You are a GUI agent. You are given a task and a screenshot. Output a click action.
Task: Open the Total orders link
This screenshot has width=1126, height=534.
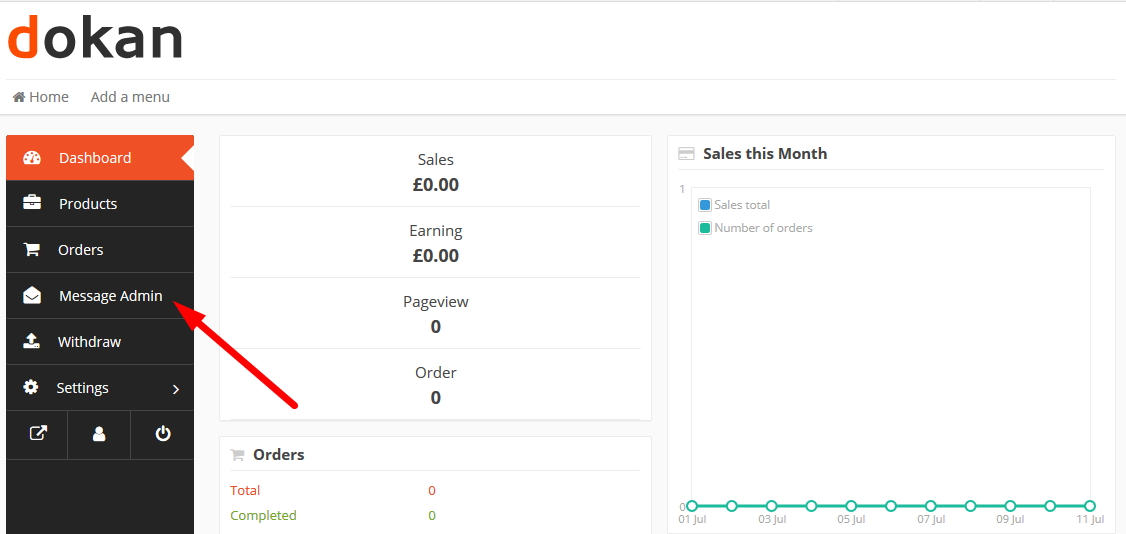245,491
